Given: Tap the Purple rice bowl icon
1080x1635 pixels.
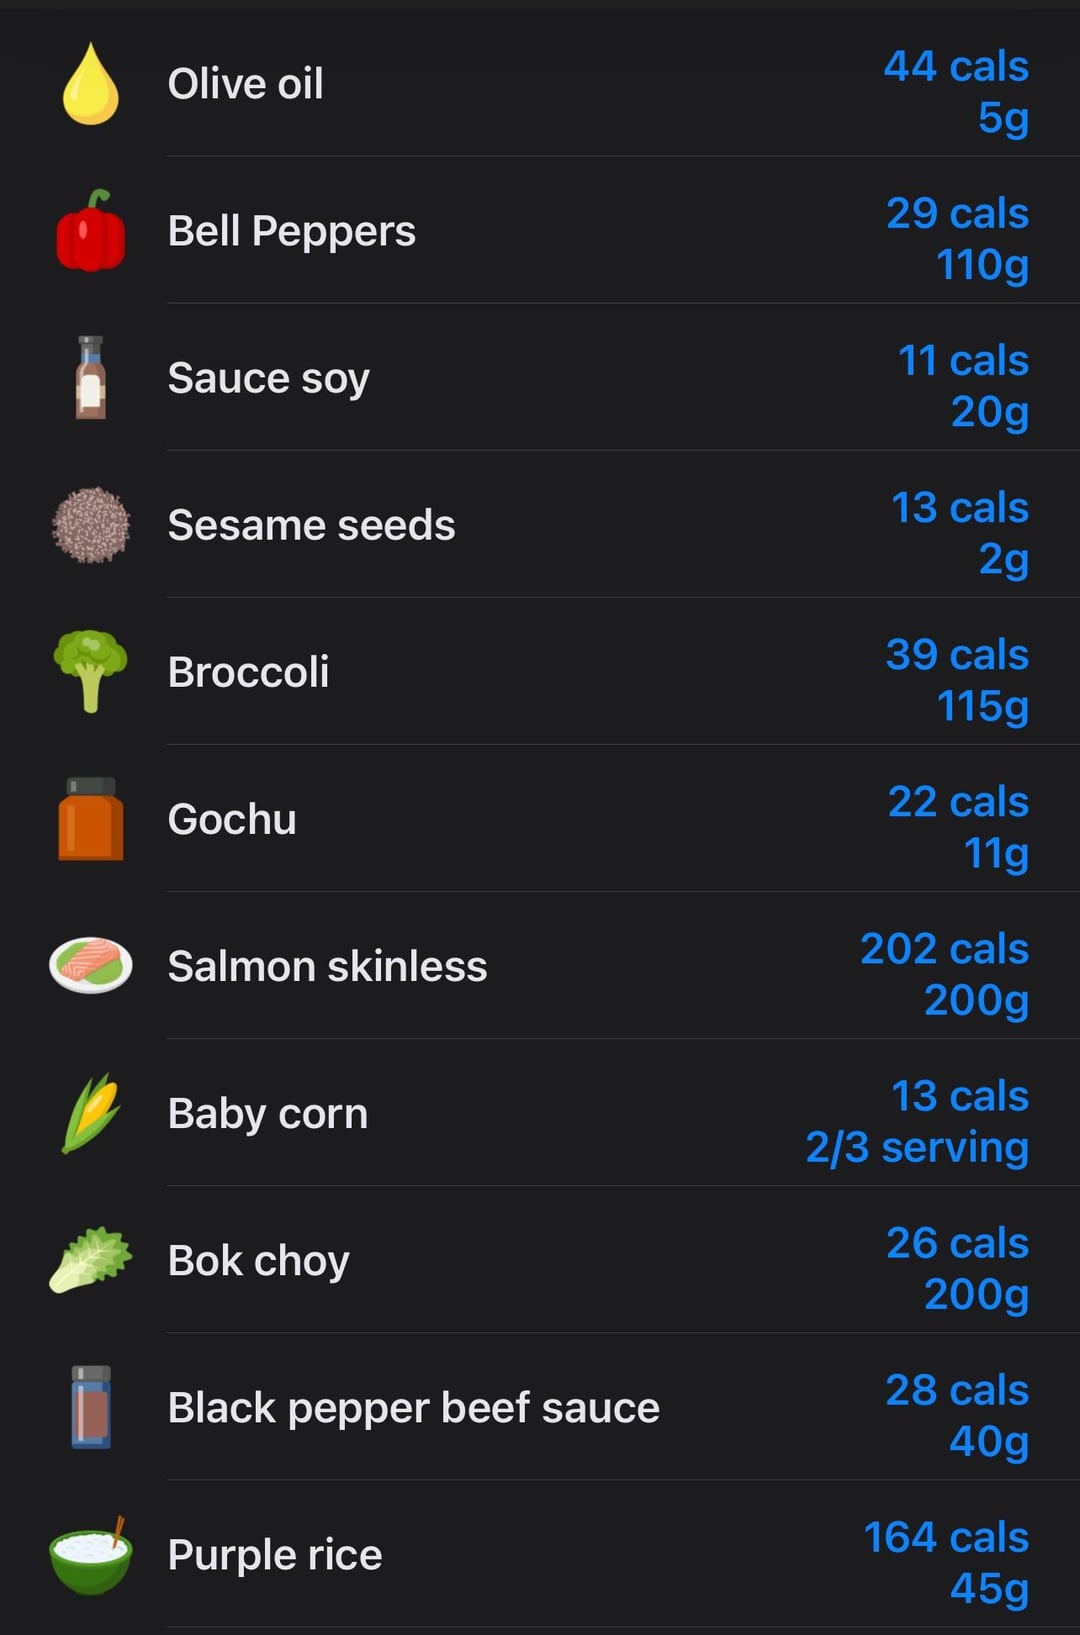Looking at the screenshot, I should coord(91,1554).
